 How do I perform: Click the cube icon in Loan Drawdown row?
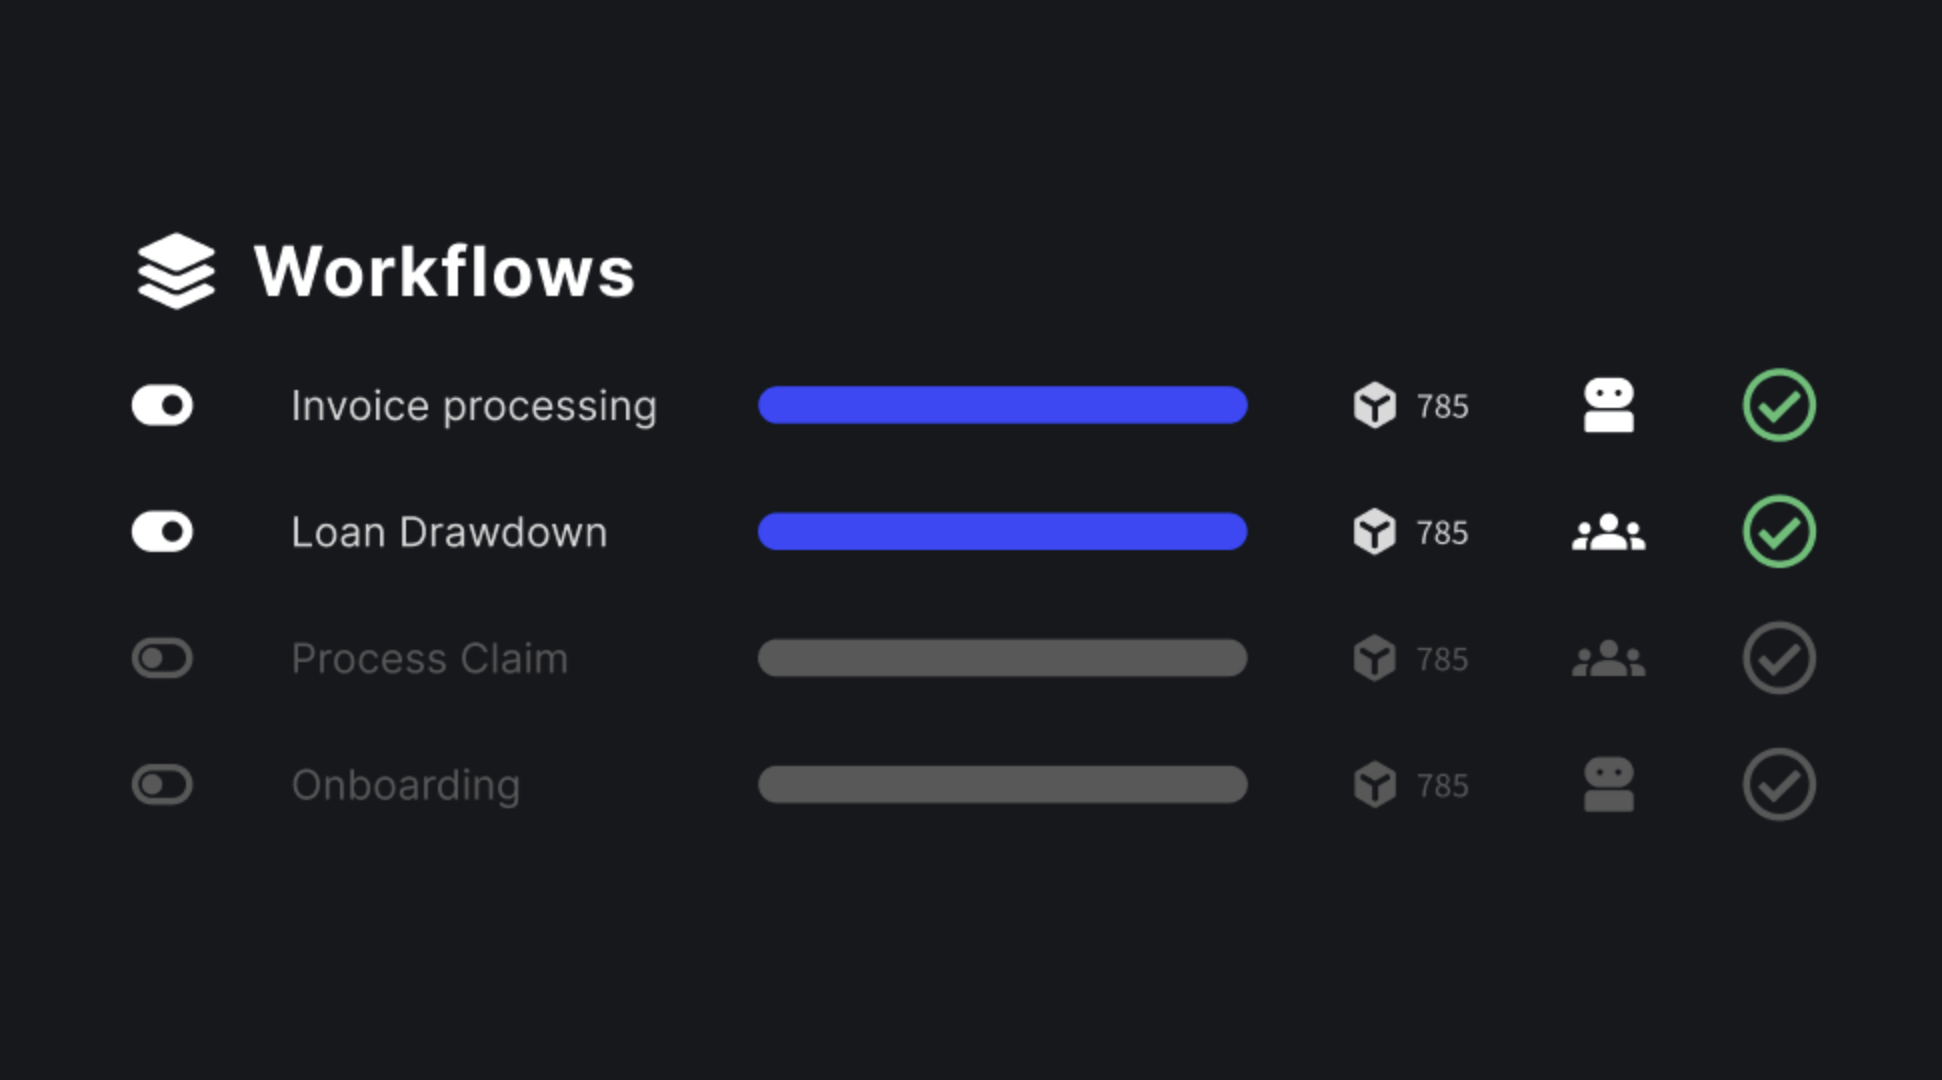1374,532
